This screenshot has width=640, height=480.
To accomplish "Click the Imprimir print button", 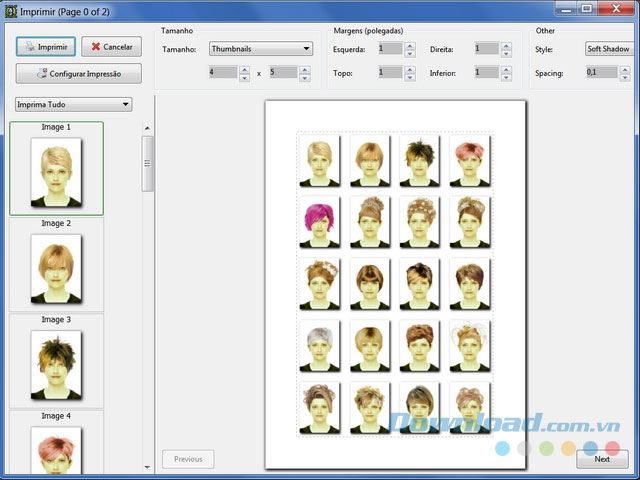I will (45, 47).
